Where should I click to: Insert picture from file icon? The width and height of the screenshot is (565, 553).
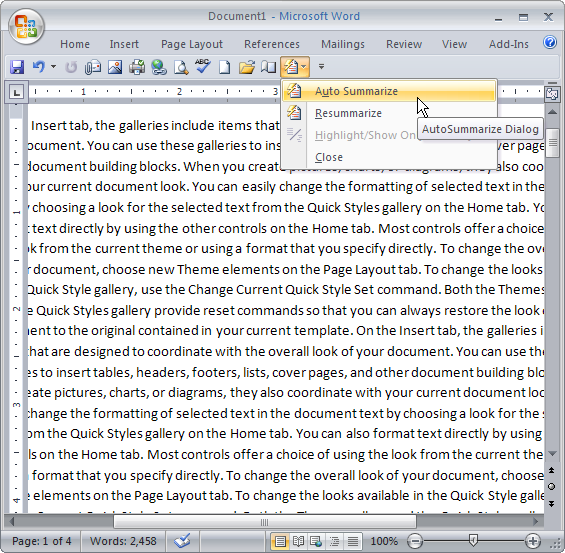coord(115,67)
